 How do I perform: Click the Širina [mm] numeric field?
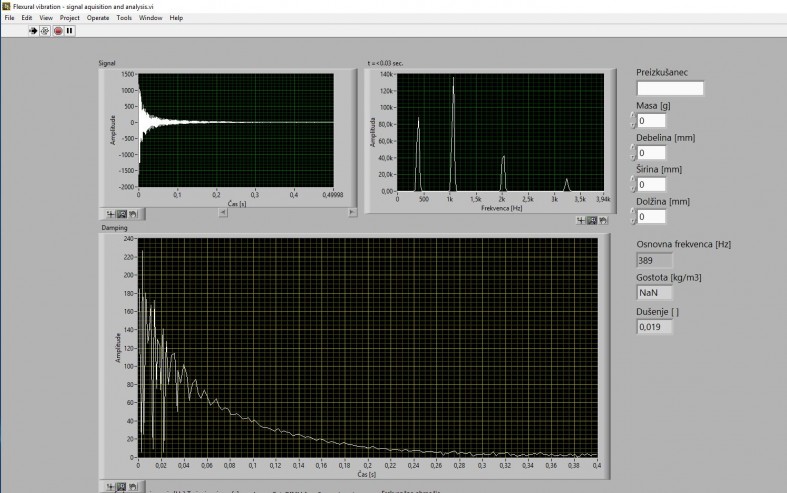[x=651, y=185]
